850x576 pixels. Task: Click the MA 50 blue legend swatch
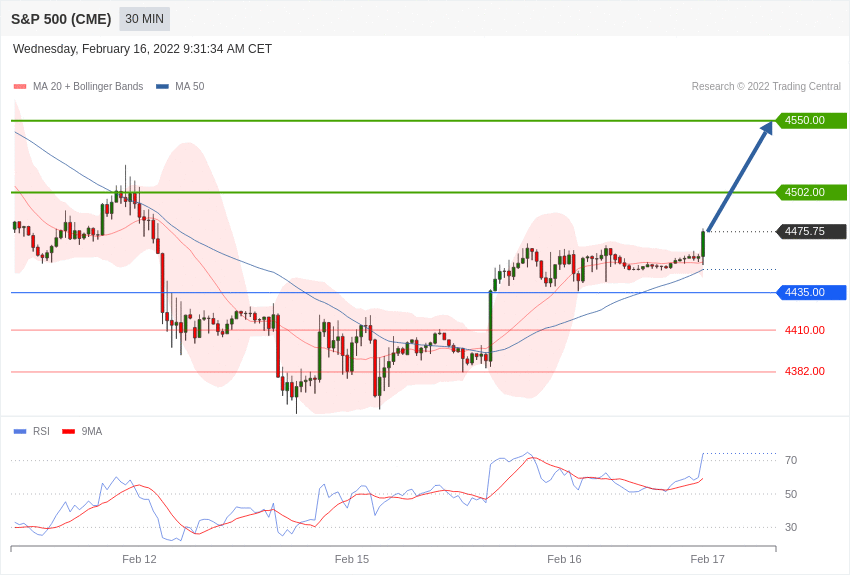(162, 86)
